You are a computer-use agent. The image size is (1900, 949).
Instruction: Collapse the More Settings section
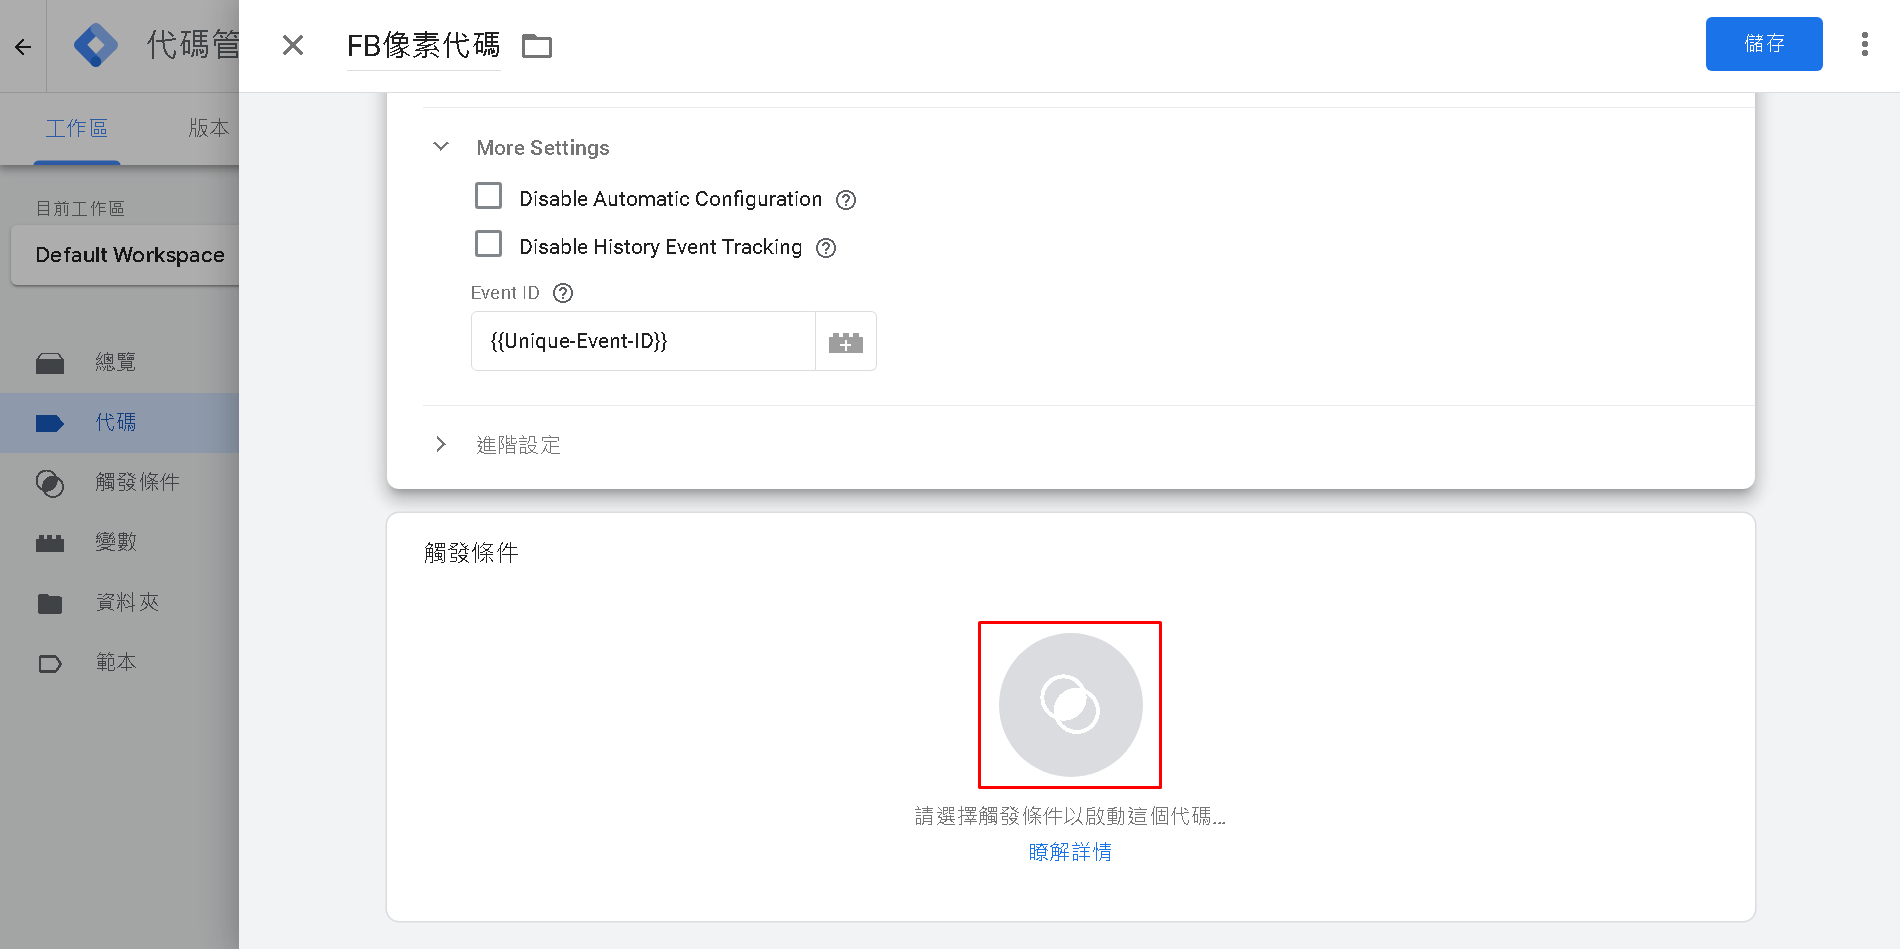441,147
